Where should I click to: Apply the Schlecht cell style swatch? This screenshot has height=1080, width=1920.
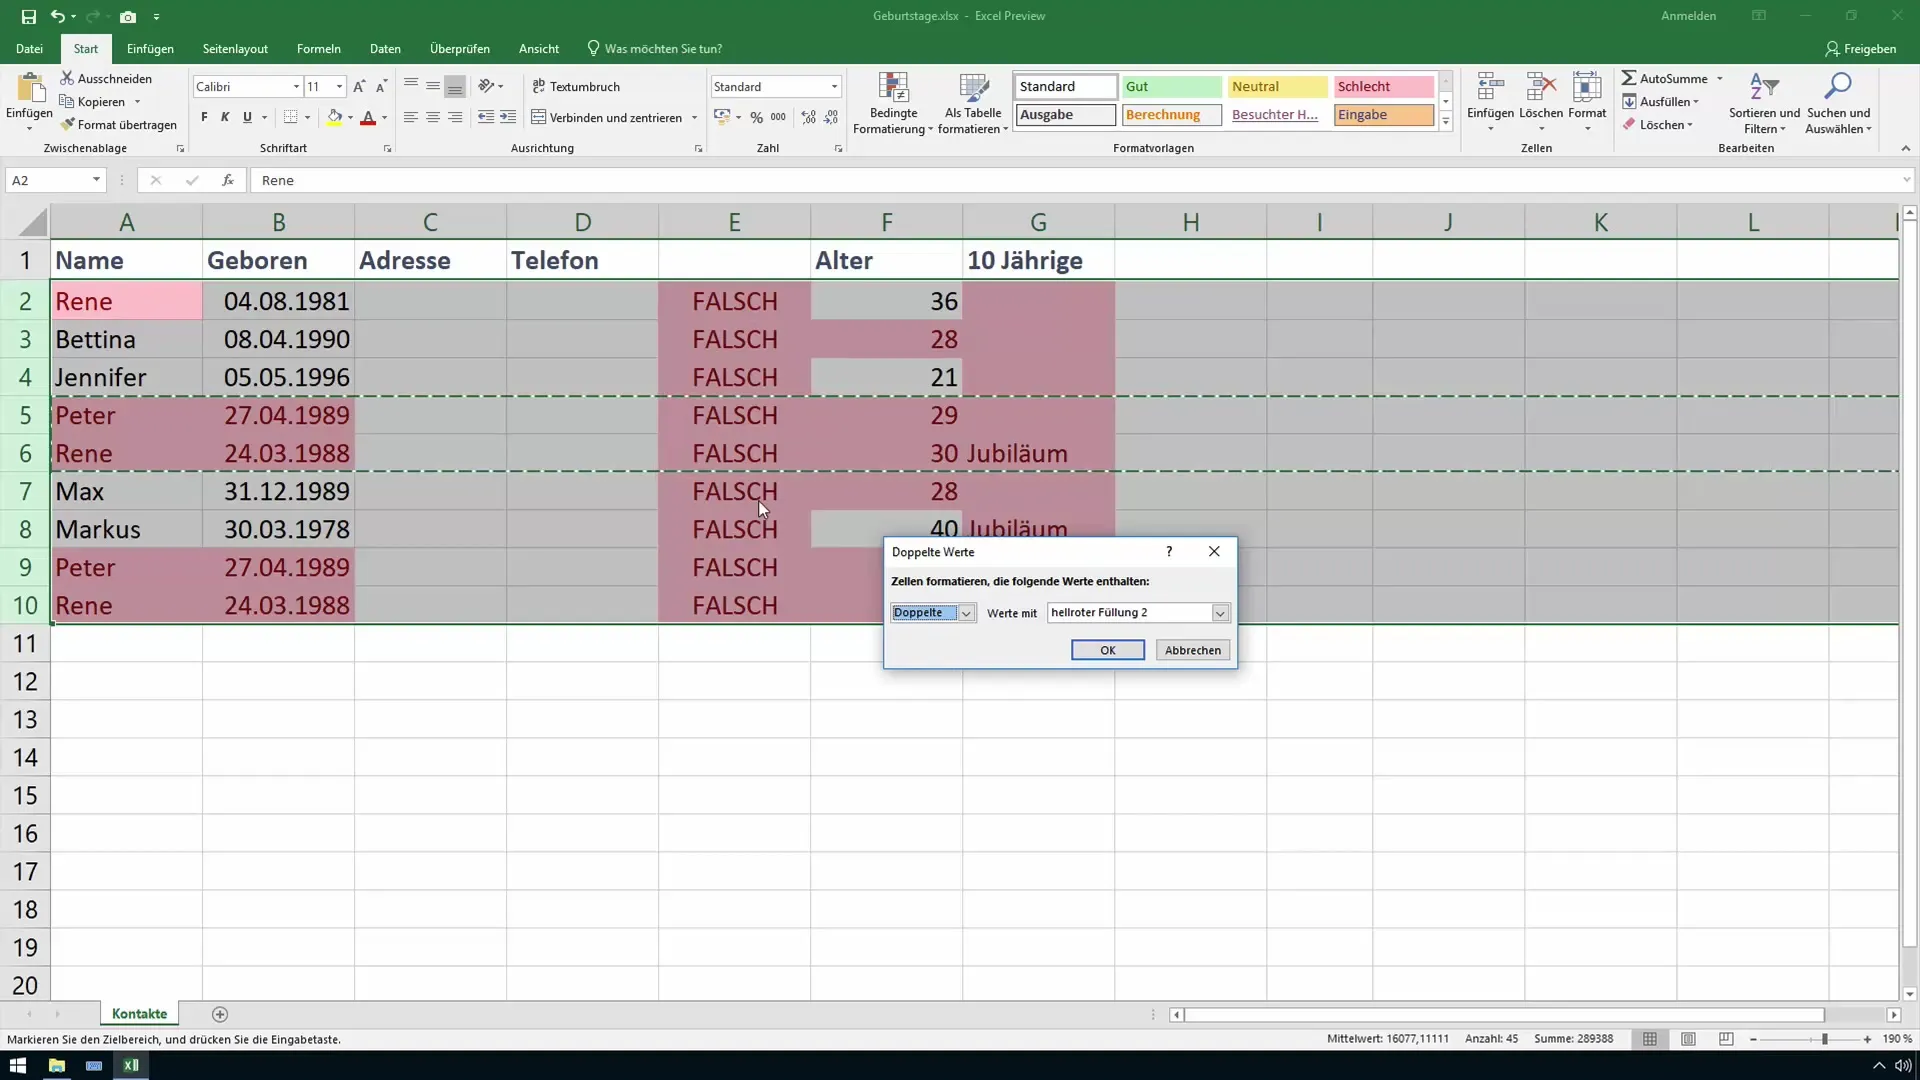pos(1383,87)
